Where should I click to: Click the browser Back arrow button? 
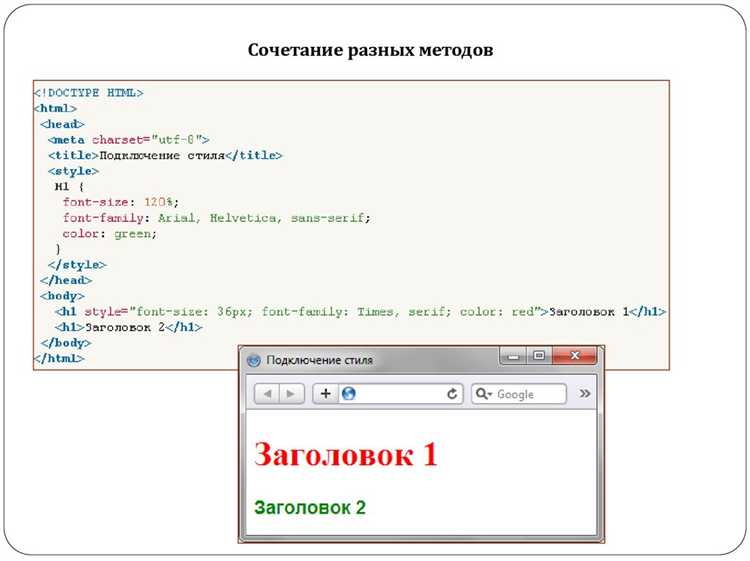[267, 394]
